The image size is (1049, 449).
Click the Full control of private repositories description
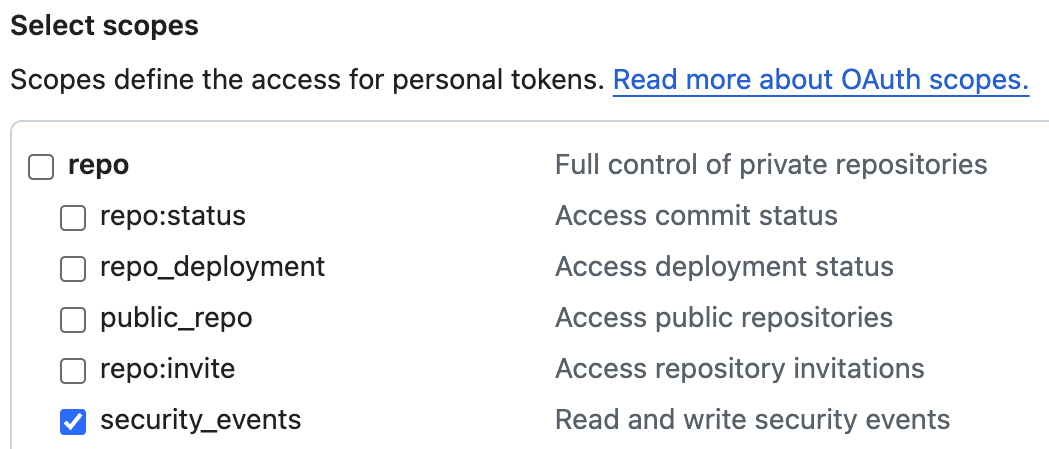771,164
